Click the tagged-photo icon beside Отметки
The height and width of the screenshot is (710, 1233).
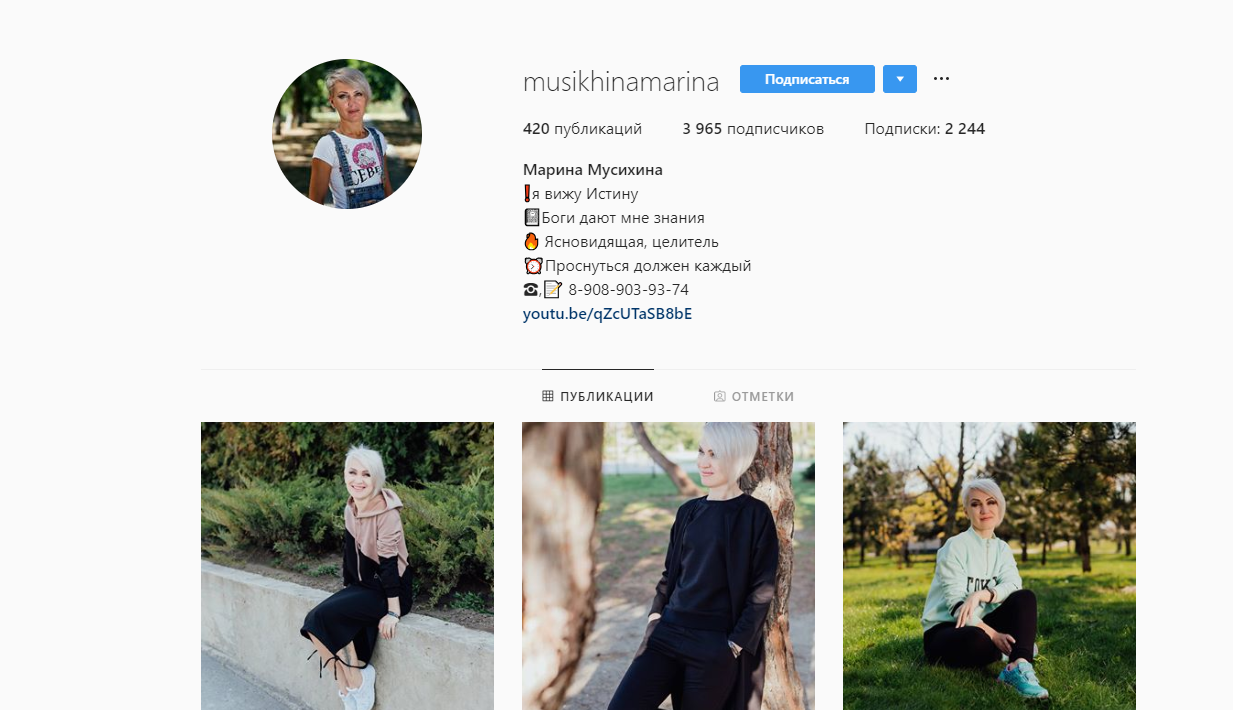719,397
